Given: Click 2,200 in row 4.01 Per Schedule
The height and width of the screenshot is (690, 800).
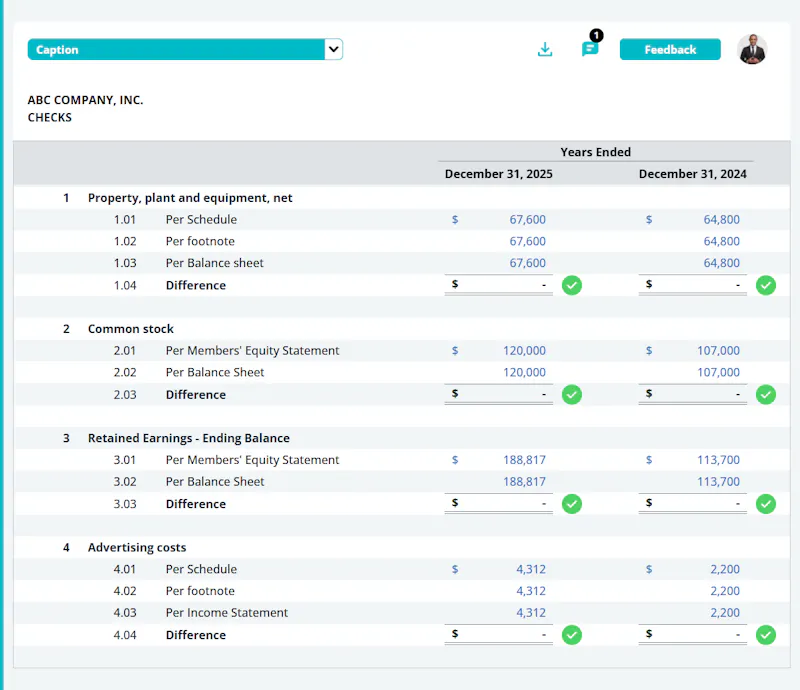Looking at the screenshot, I should (x=725, y=569).
